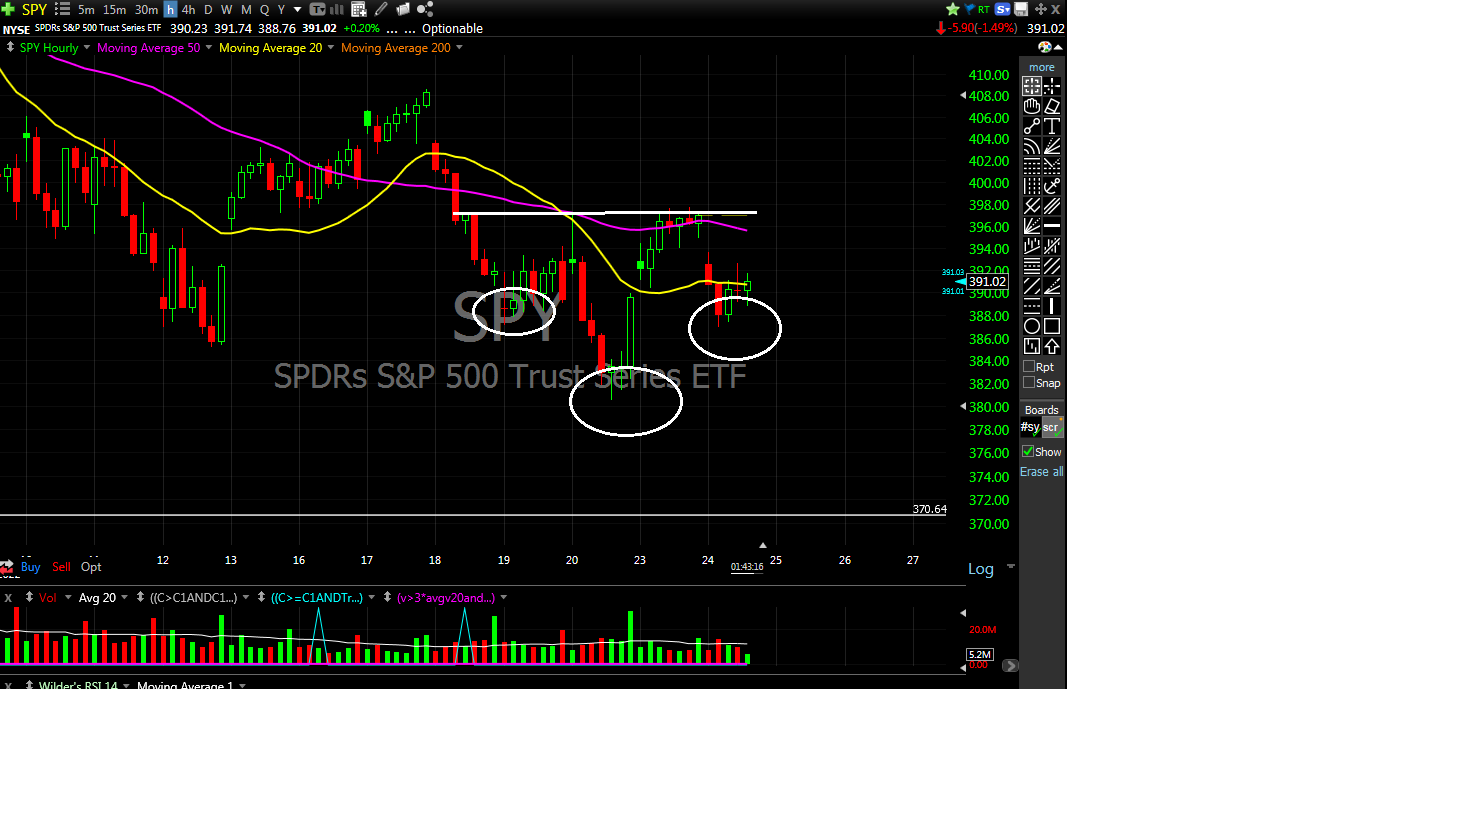Select the text T annotation tool
The image size is (1459, 813).
coord(1052,126)
